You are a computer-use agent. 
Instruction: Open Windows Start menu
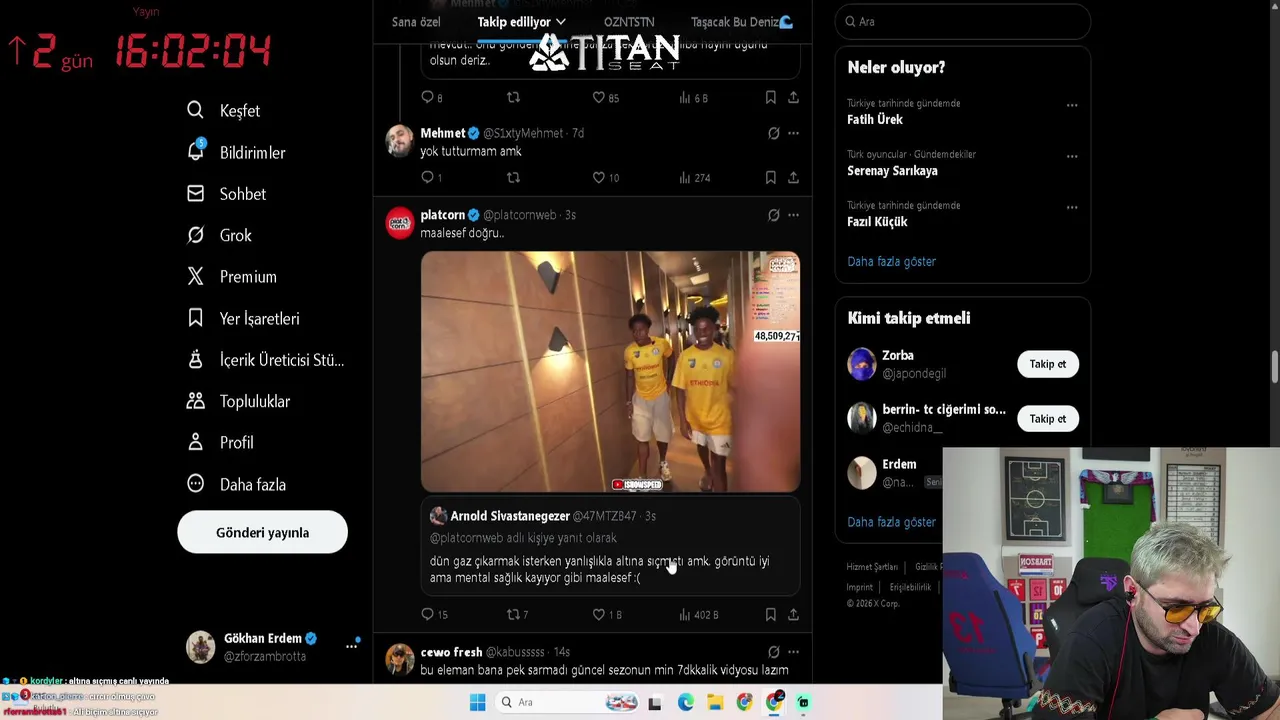point(477,702)
